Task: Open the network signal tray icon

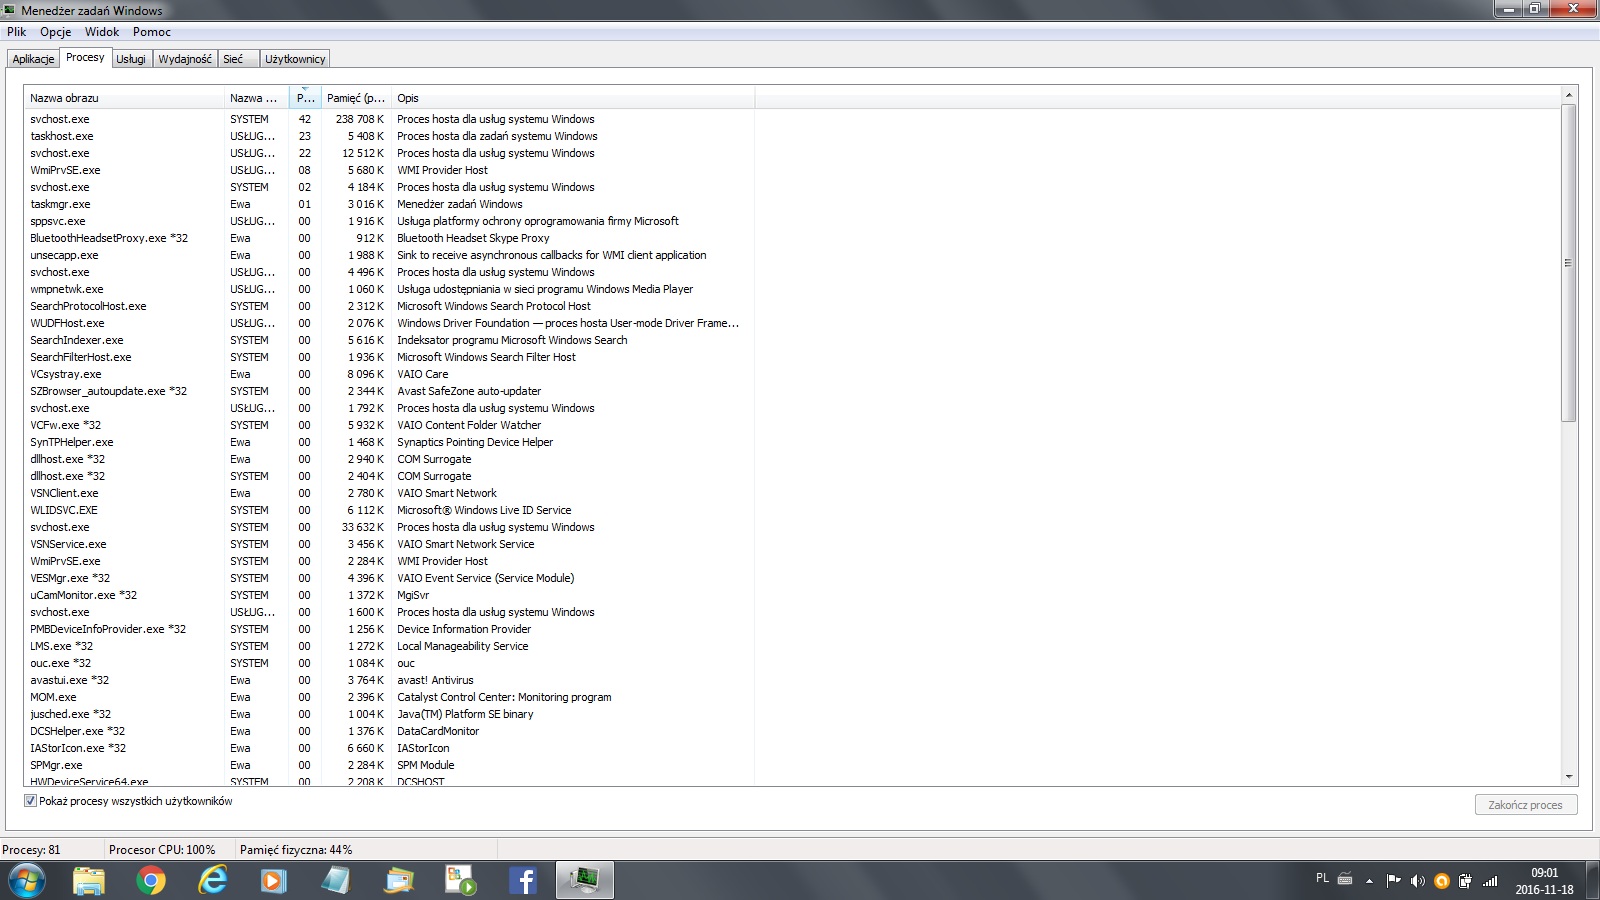Action: pos(1490,881)
